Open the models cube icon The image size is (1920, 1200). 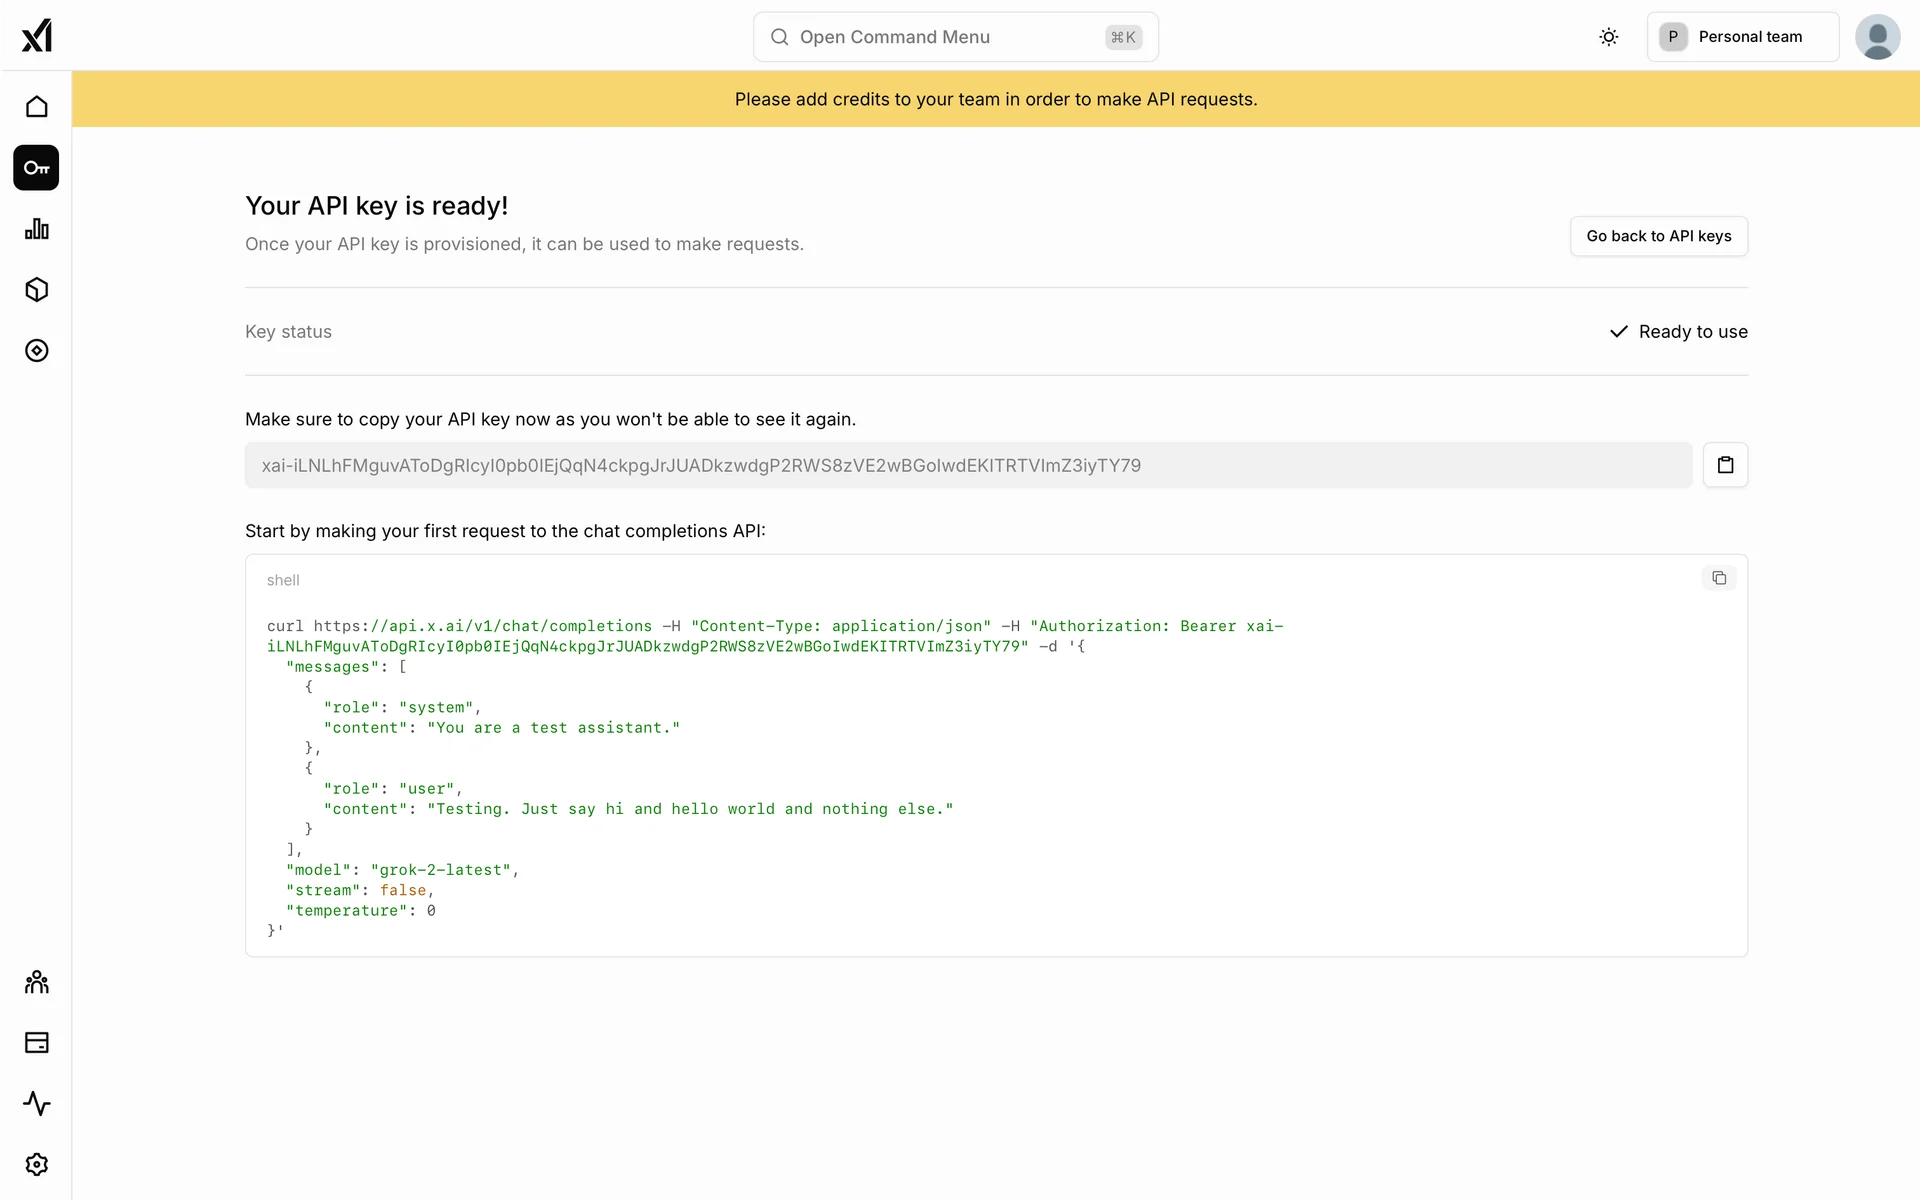point(37,290)
